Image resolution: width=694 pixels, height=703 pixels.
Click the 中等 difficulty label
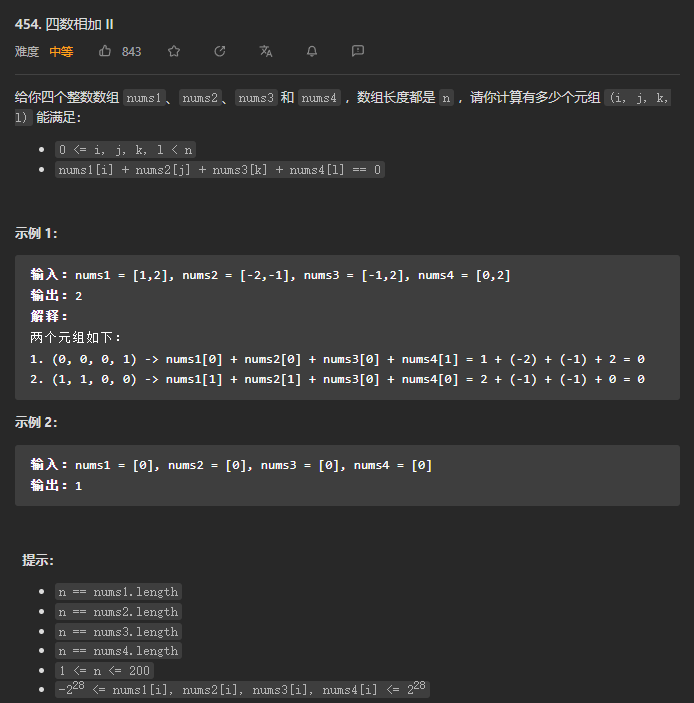coord(61,52)
